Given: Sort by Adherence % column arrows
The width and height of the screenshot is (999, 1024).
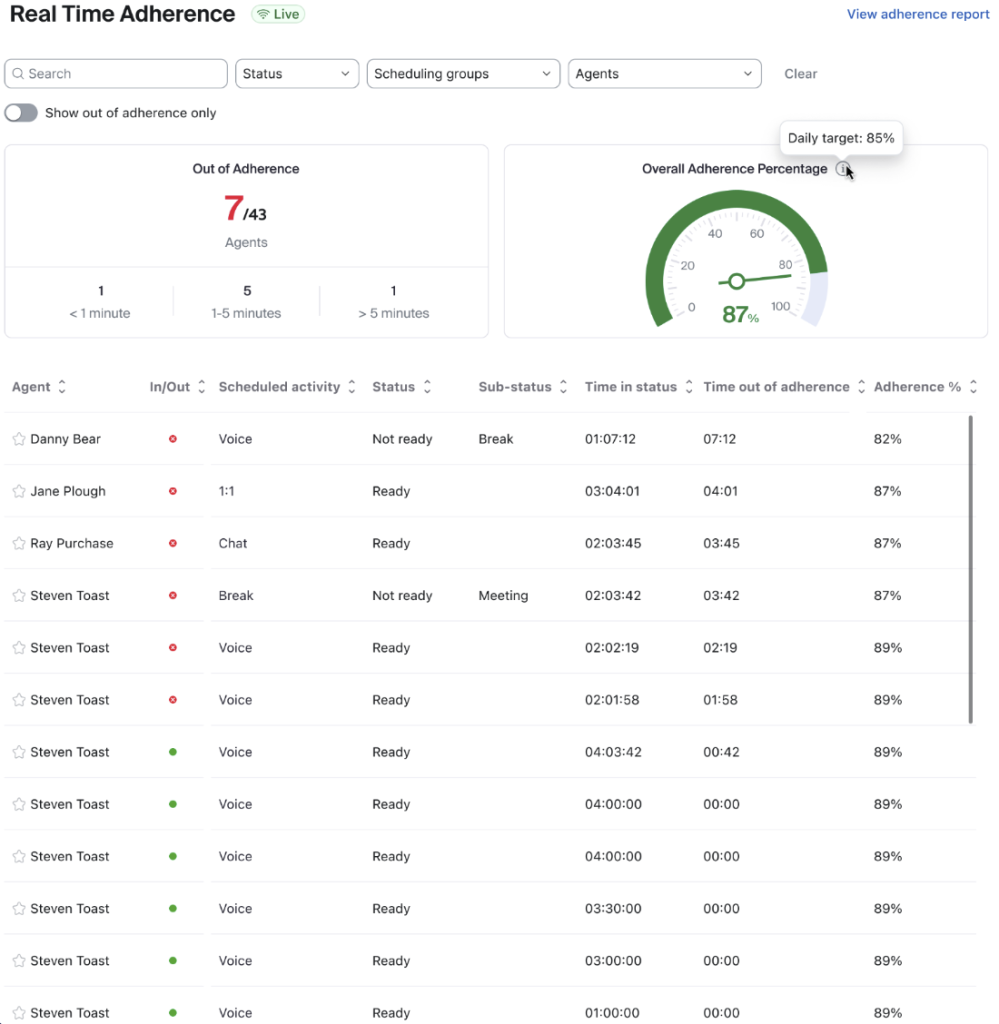Looking at the screenshot, I should point(973,387).
